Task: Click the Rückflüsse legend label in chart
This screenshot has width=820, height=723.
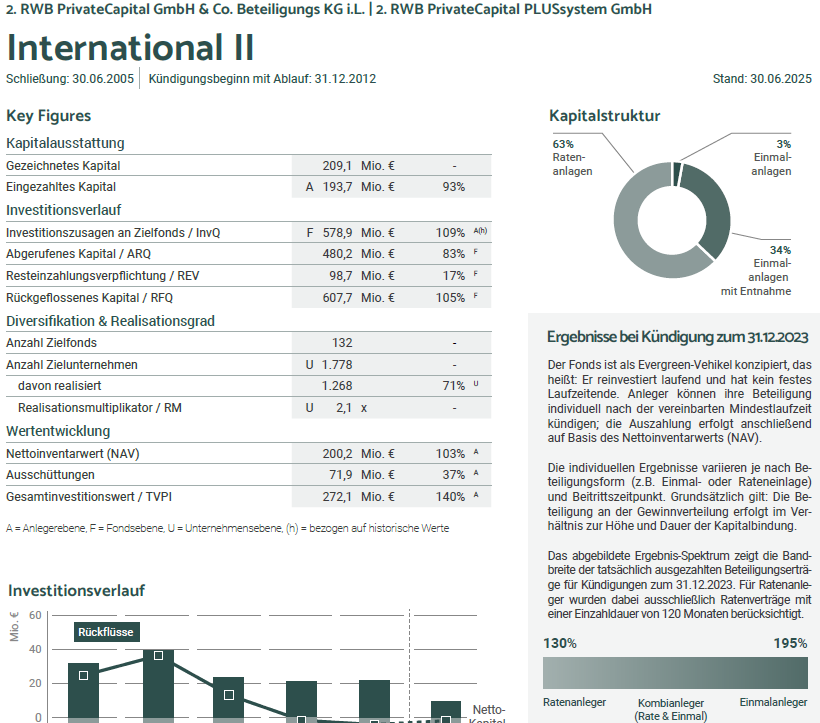Action: tap(106, 632)
